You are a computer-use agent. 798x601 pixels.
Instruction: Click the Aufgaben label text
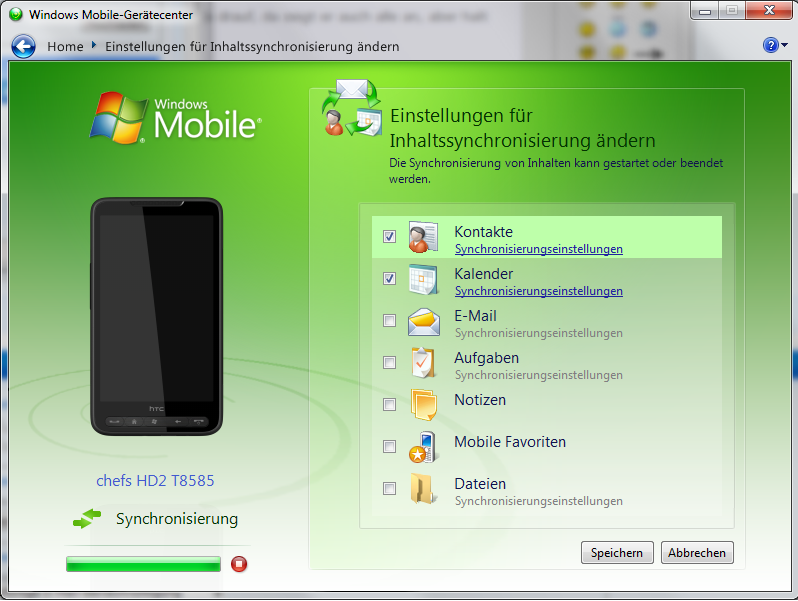coord(487,358)
